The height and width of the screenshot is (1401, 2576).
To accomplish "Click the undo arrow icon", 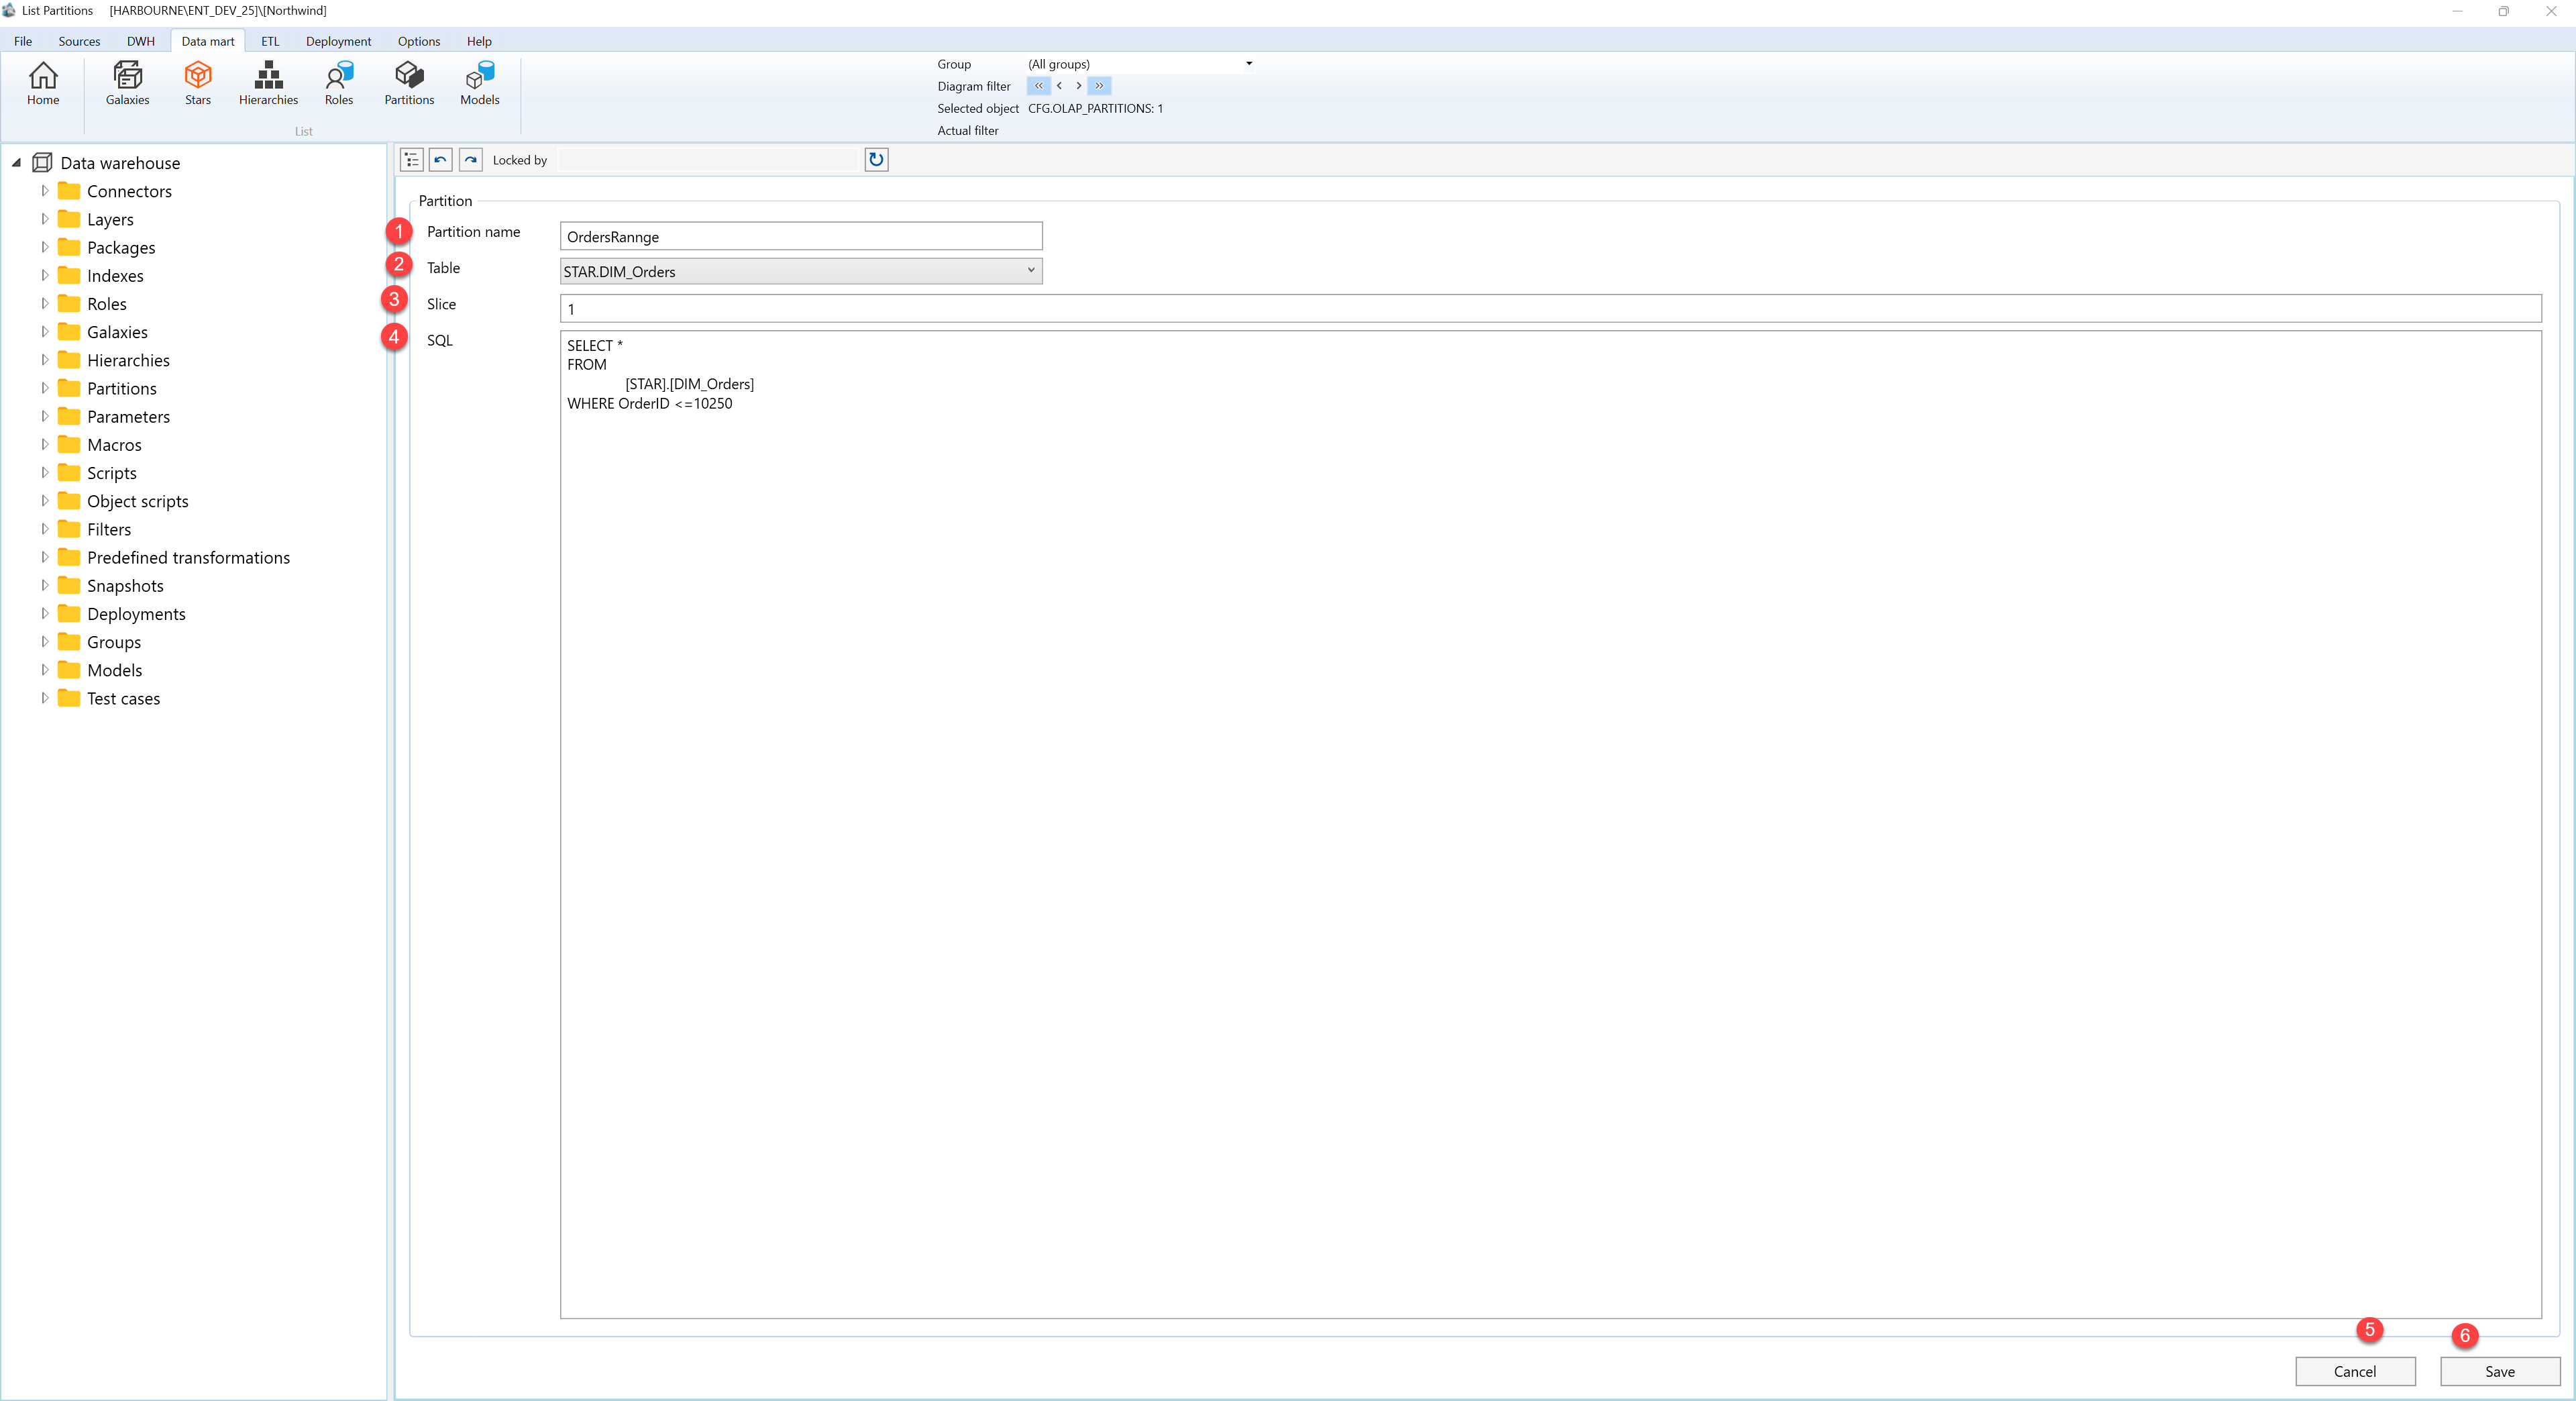I will [x=441, y=160].
